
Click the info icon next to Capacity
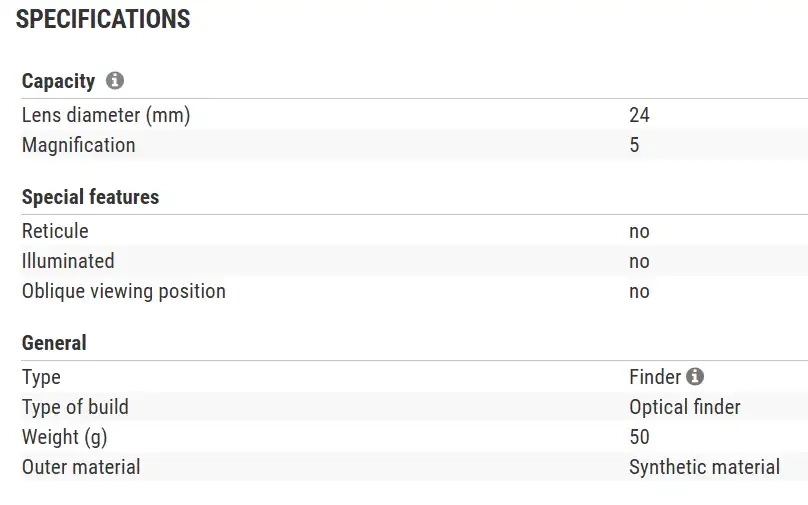click(x=115, y=81)
